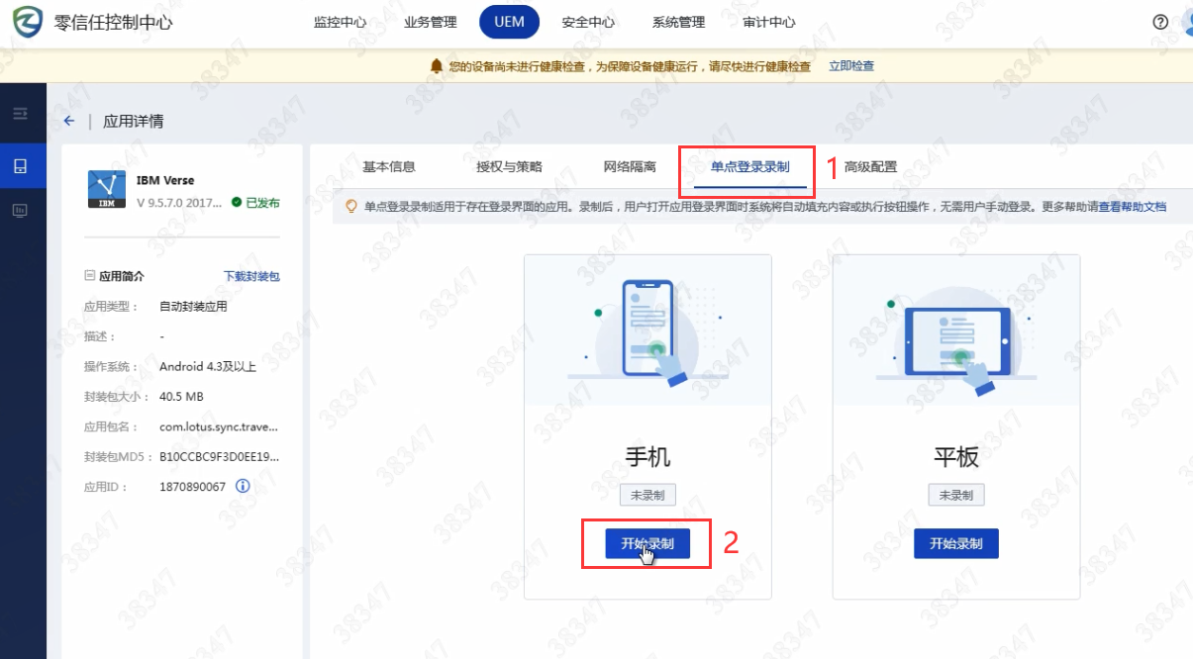This screenshot has width=1193, height=659.
Task: Click the info icon beside 应用ID
Action: pos(243,485)
